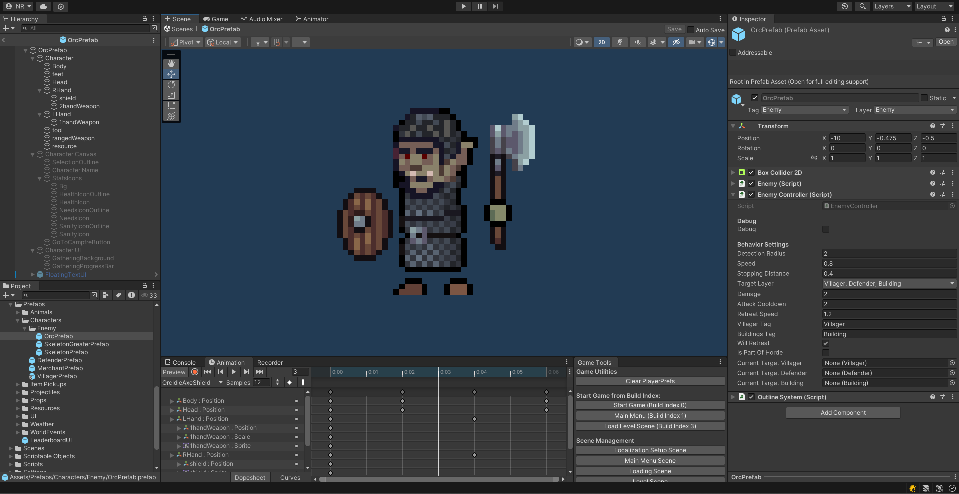Image resolution: width=959 pixels, height=494 pixels.
Task: Disable the Outline System script checkbox
Action: (751, 397)
